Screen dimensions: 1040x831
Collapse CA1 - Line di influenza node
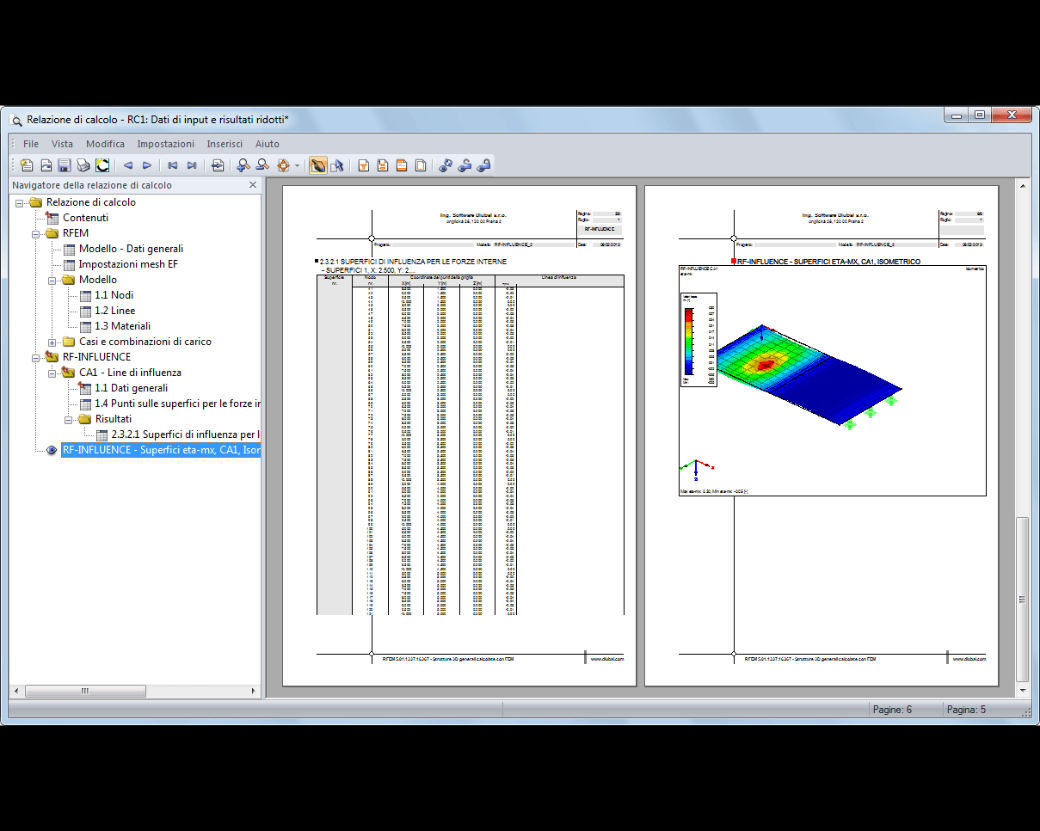52,373
